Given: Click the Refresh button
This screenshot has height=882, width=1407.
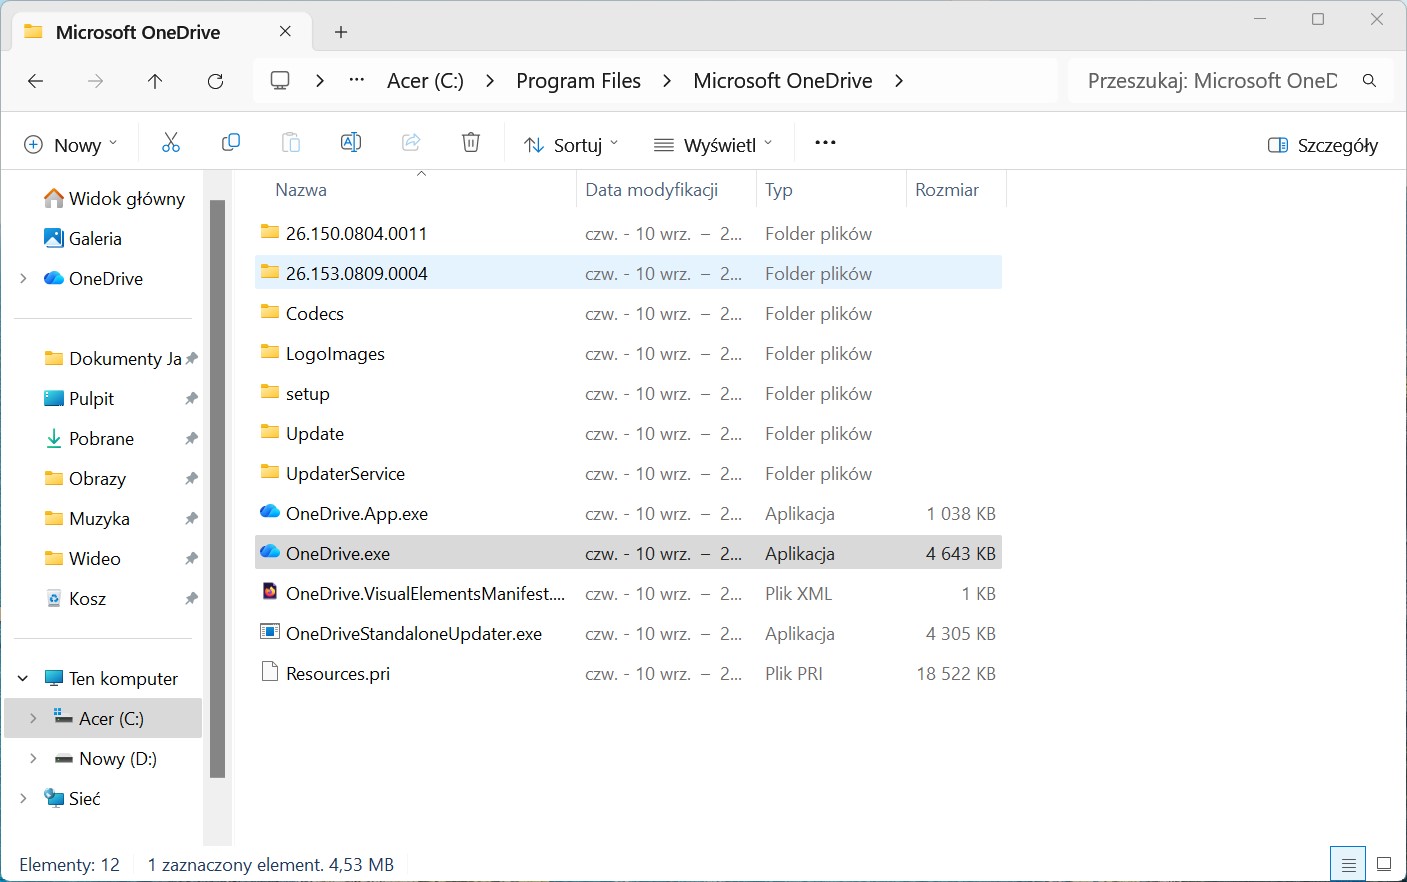Looking at the screenshot, I should (x=215, y=81).
